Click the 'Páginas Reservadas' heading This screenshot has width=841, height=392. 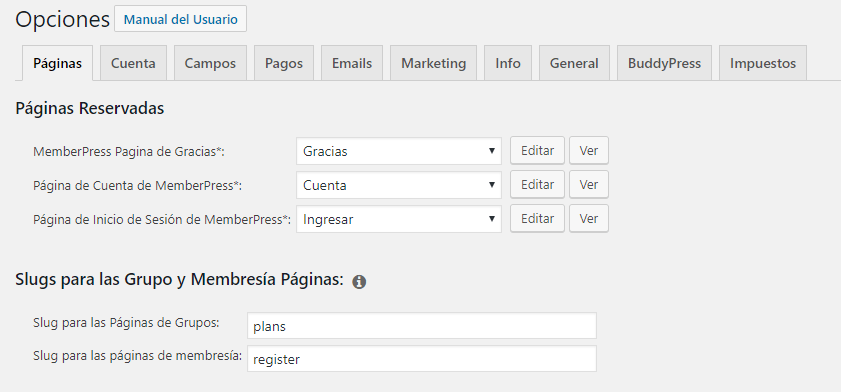click(x=90, y=108)
